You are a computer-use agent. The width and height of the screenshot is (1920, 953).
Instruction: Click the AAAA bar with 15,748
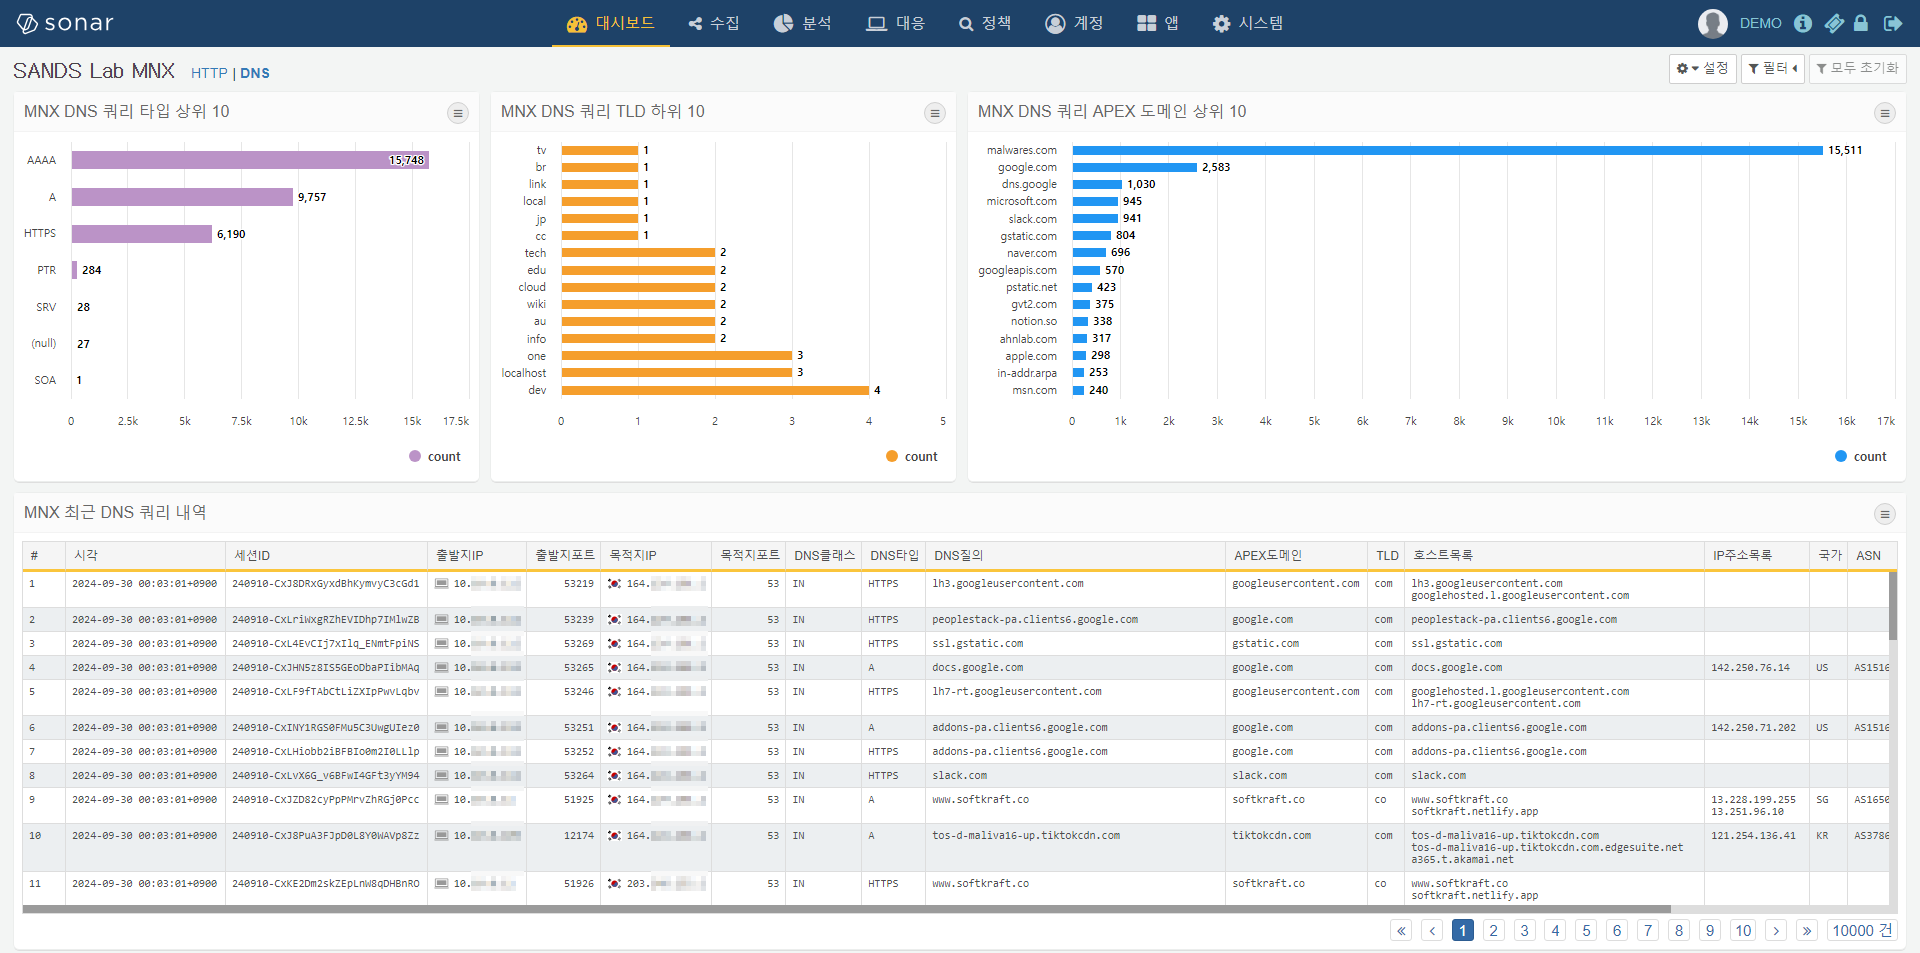coord(250,160)
